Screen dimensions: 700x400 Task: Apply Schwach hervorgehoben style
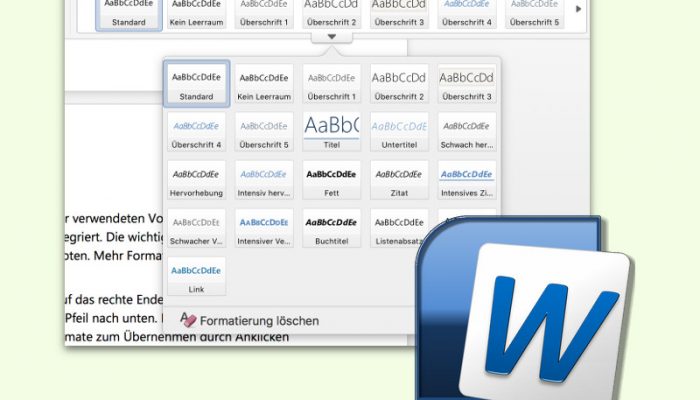pos(467,132)
